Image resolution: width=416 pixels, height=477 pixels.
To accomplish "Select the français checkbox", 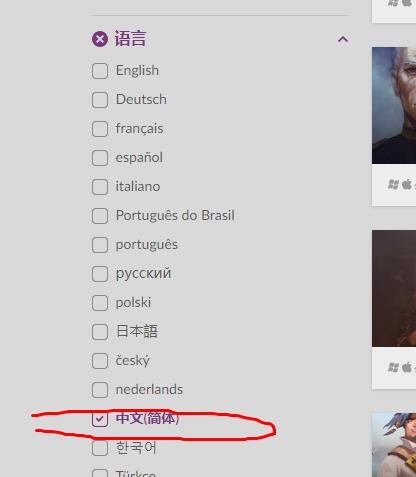I will click(x=100, y=129).
